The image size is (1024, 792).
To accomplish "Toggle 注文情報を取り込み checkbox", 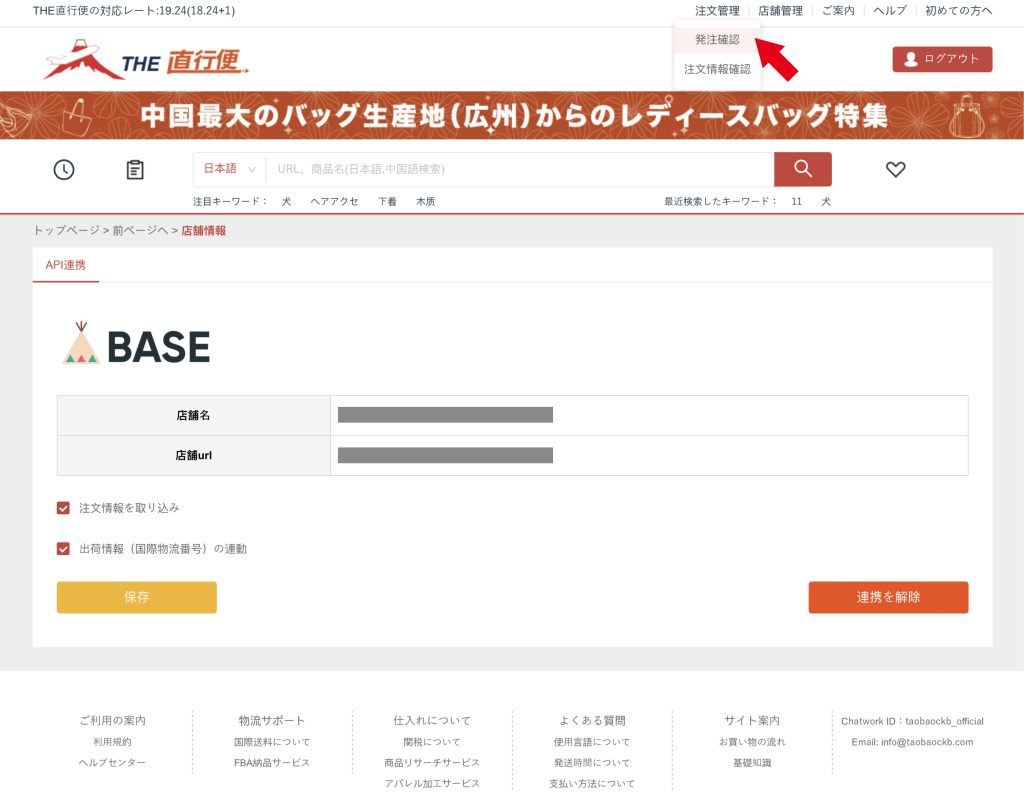I will click(63, 508).
